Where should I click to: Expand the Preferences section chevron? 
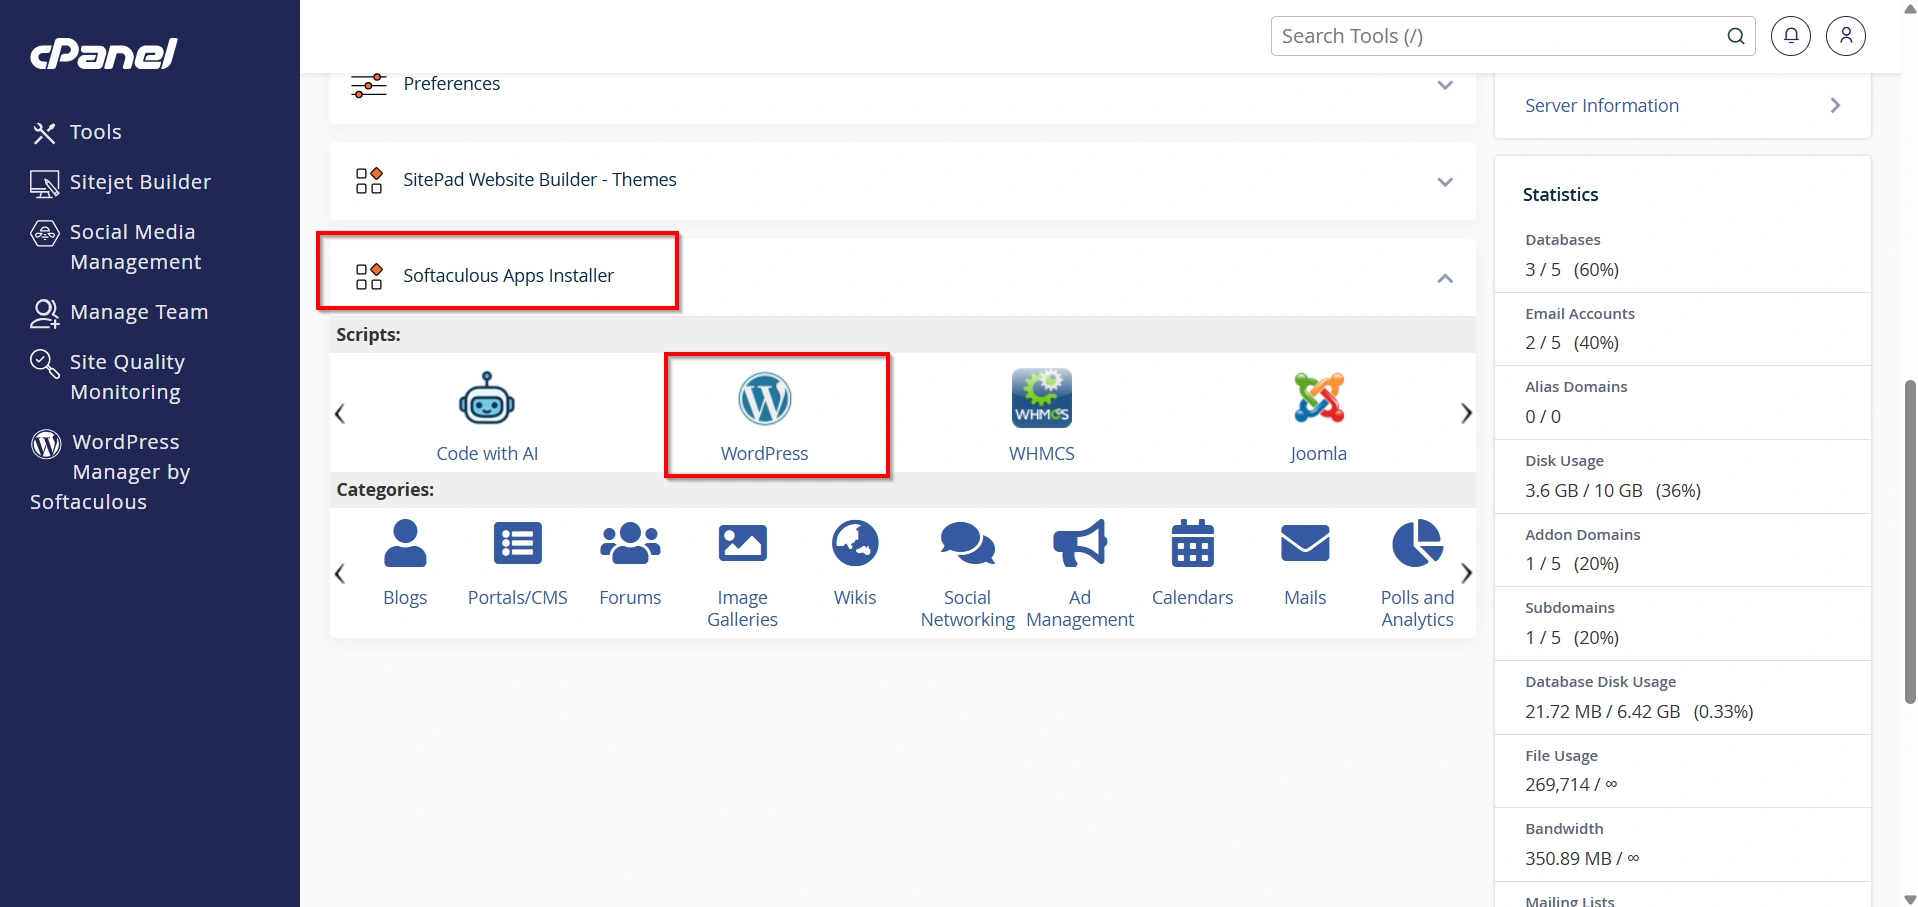[x=1445, y=85]
